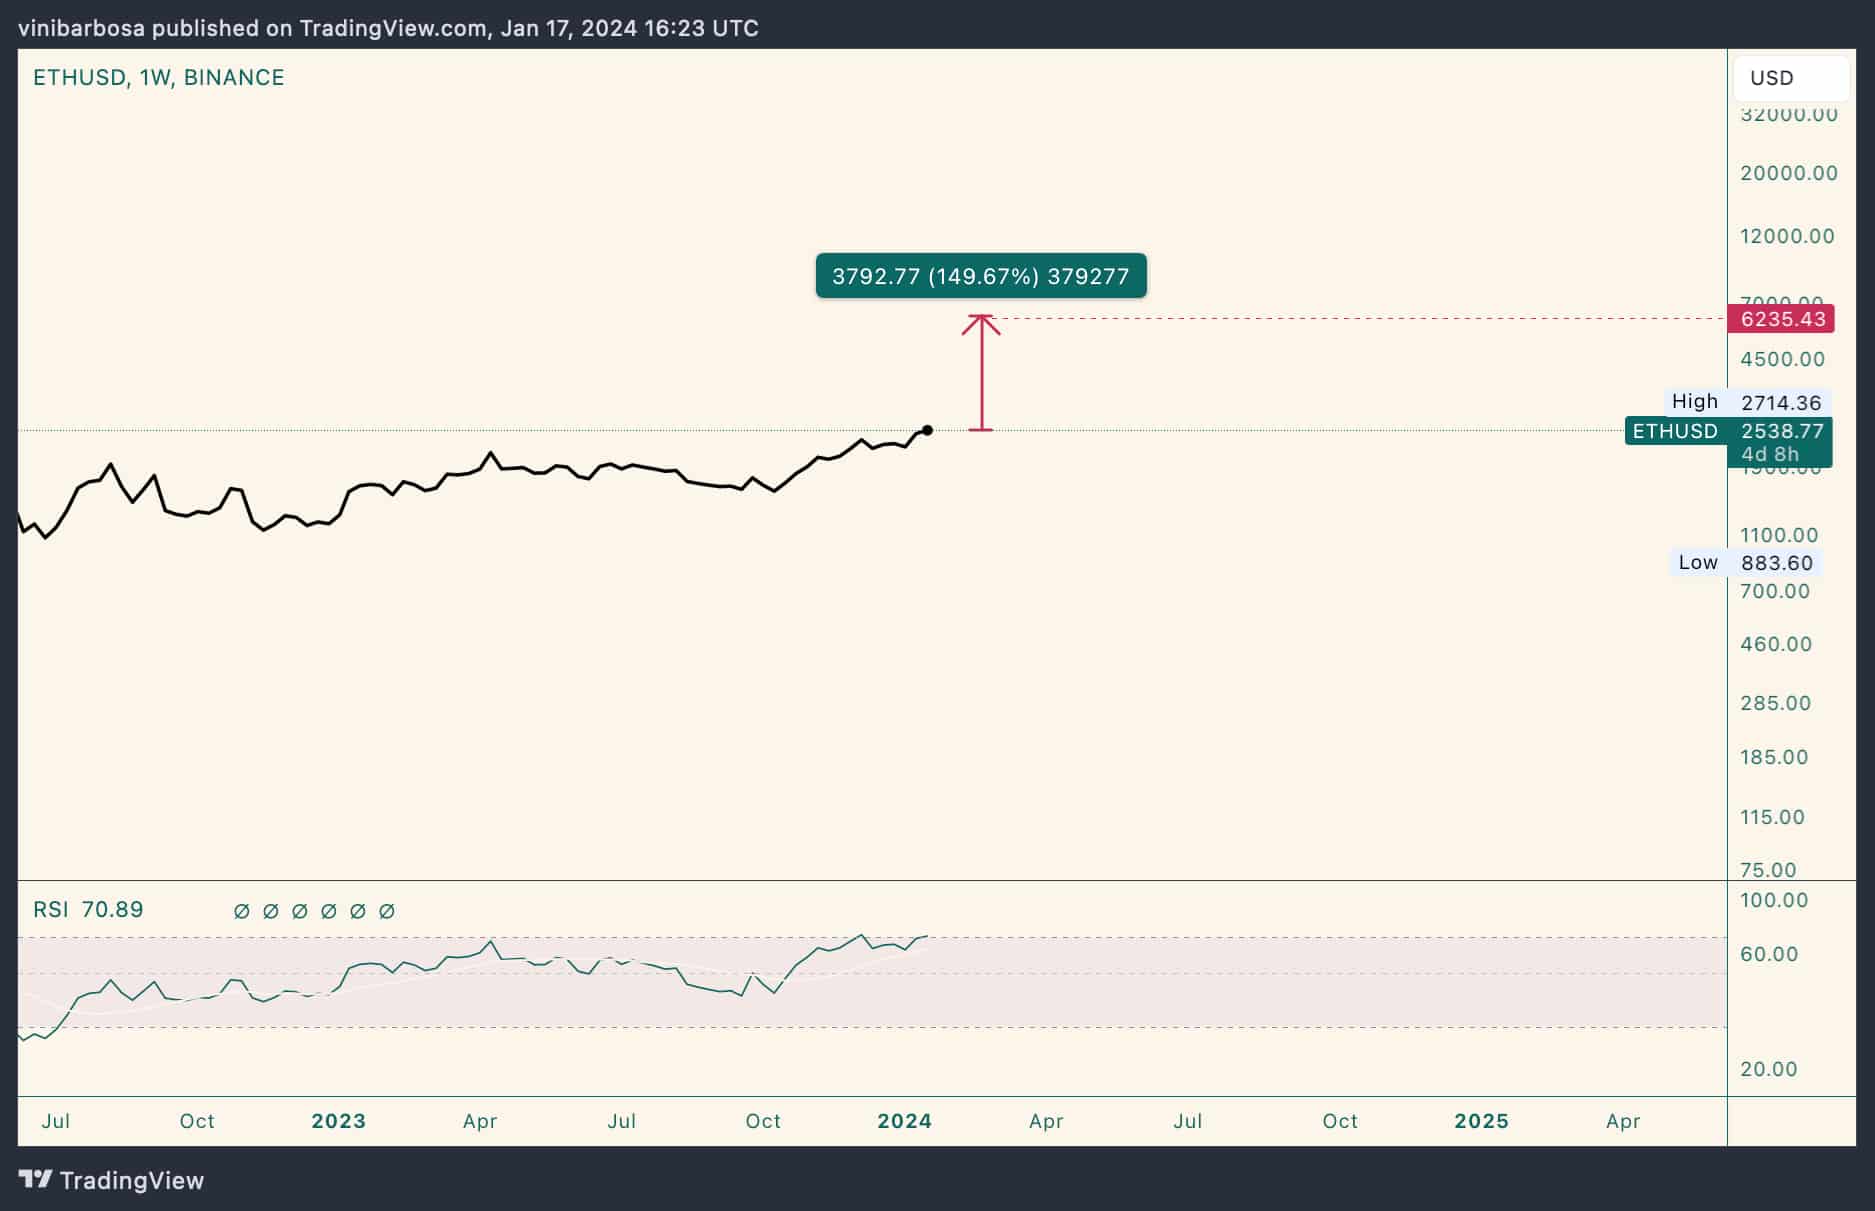
Task: Click the TradingView wordmark text in the footer
Action: (x=131, y=1181)
